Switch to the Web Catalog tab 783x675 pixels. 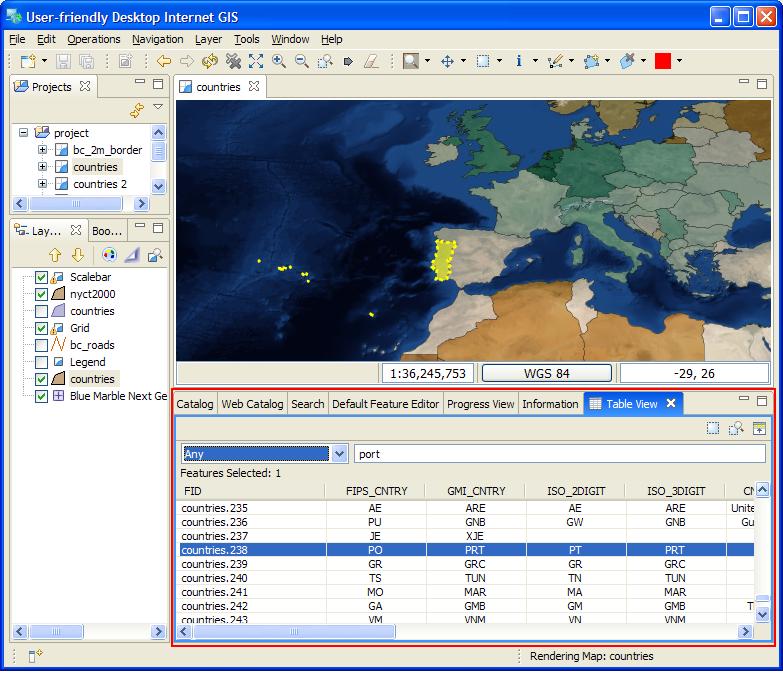252,404
